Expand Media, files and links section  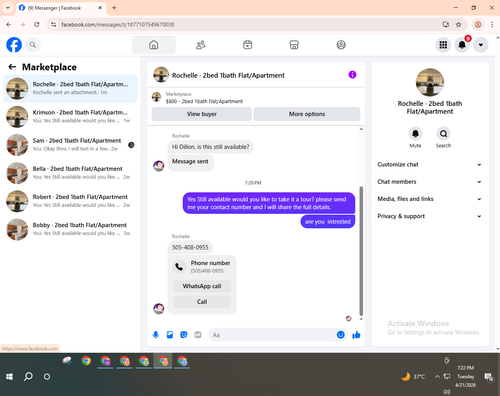[429, 199]
